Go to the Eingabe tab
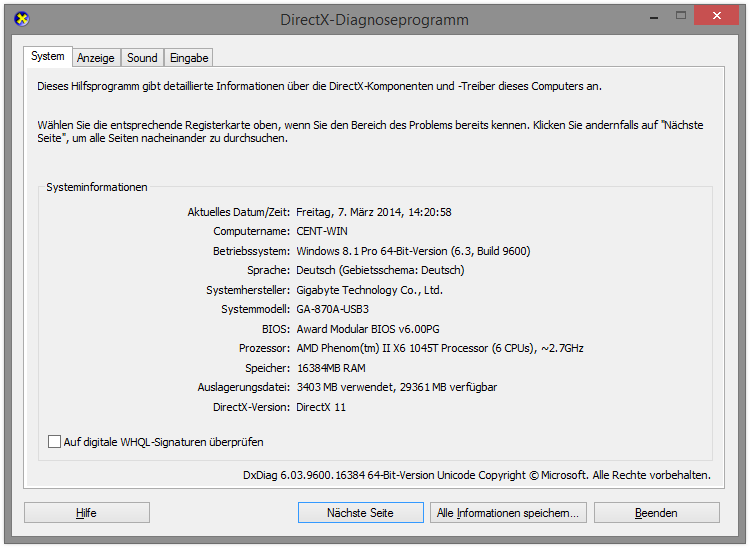 [189, 58]
